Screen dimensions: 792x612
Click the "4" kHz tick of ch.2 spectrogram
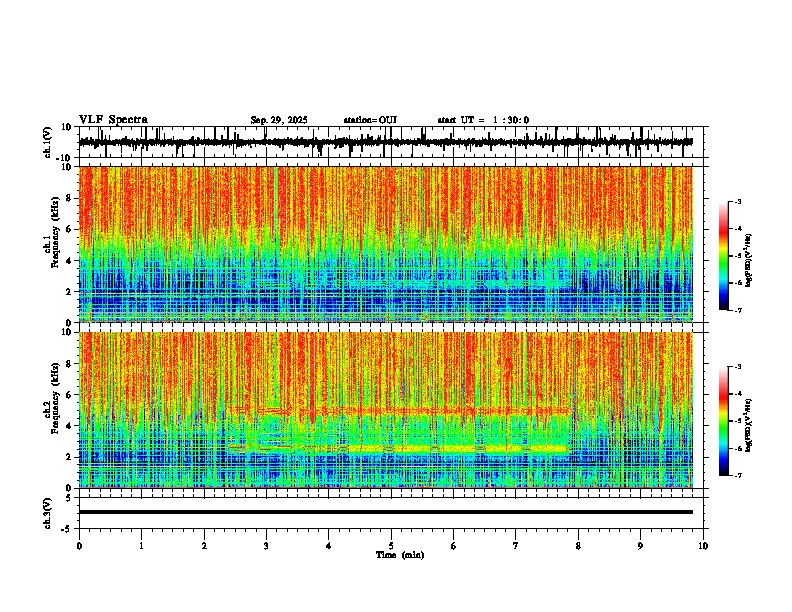coord(69,426)
